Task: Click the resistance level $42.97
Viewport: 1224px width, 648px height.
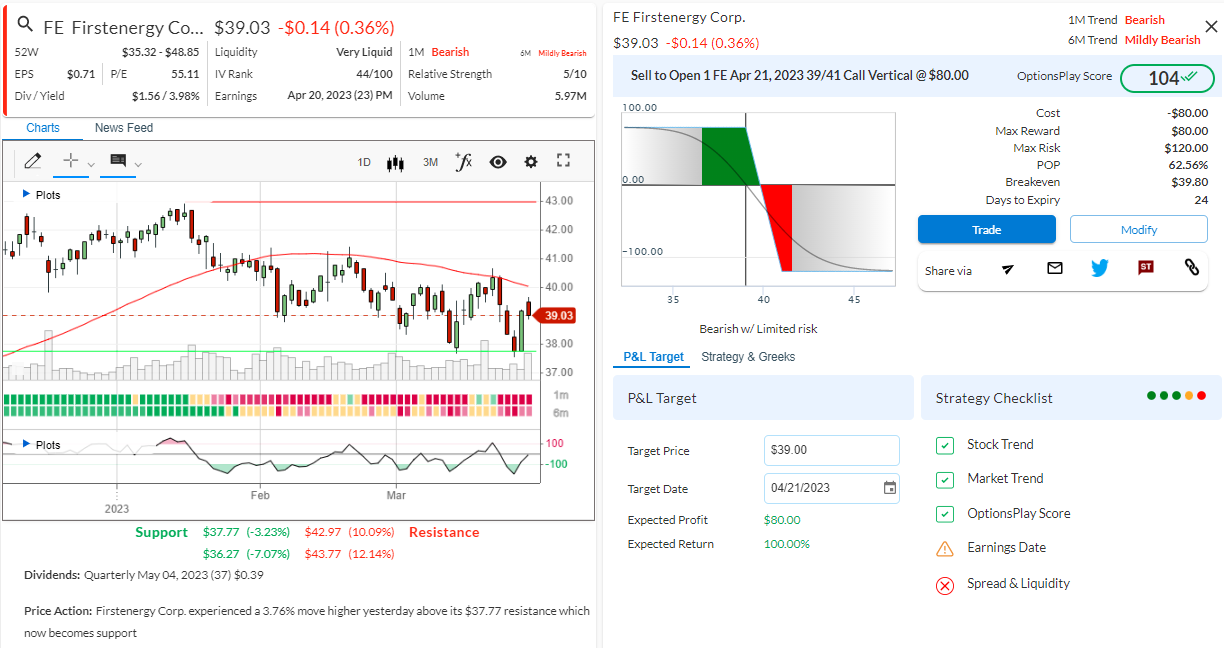Action: (x=323, y=532)
